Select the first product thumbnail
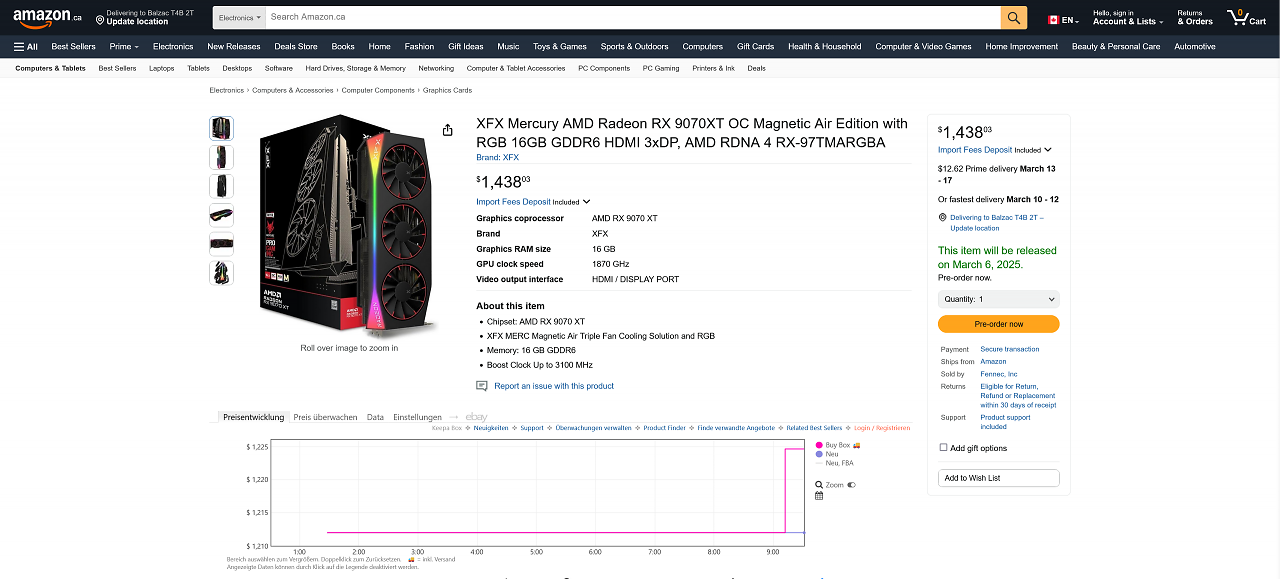The image size is (1280, 579). [x=221, y=128]
